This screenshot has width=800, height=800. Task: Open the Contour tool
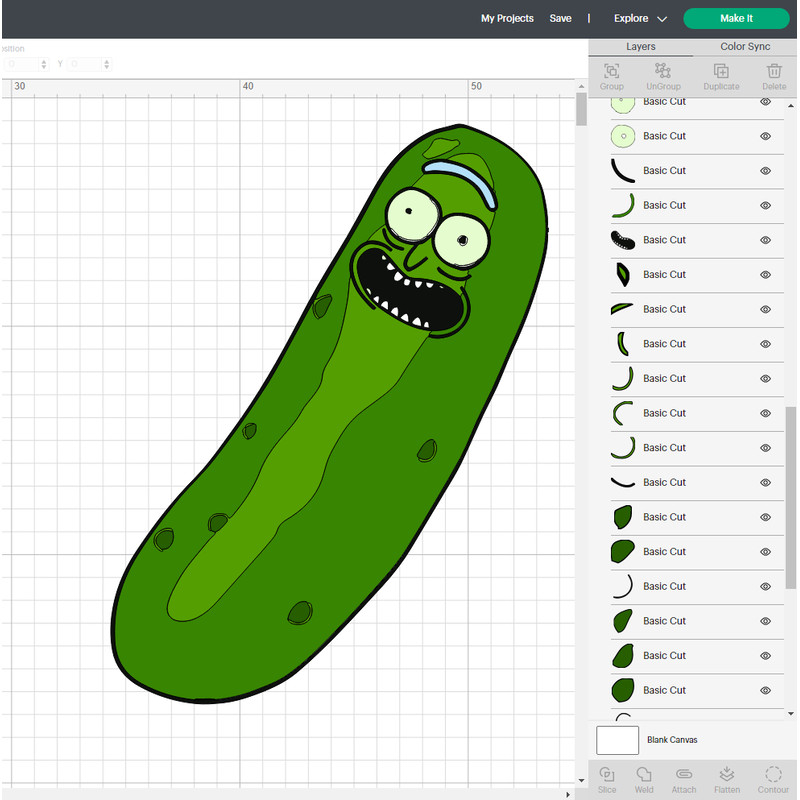pos(773,780)
